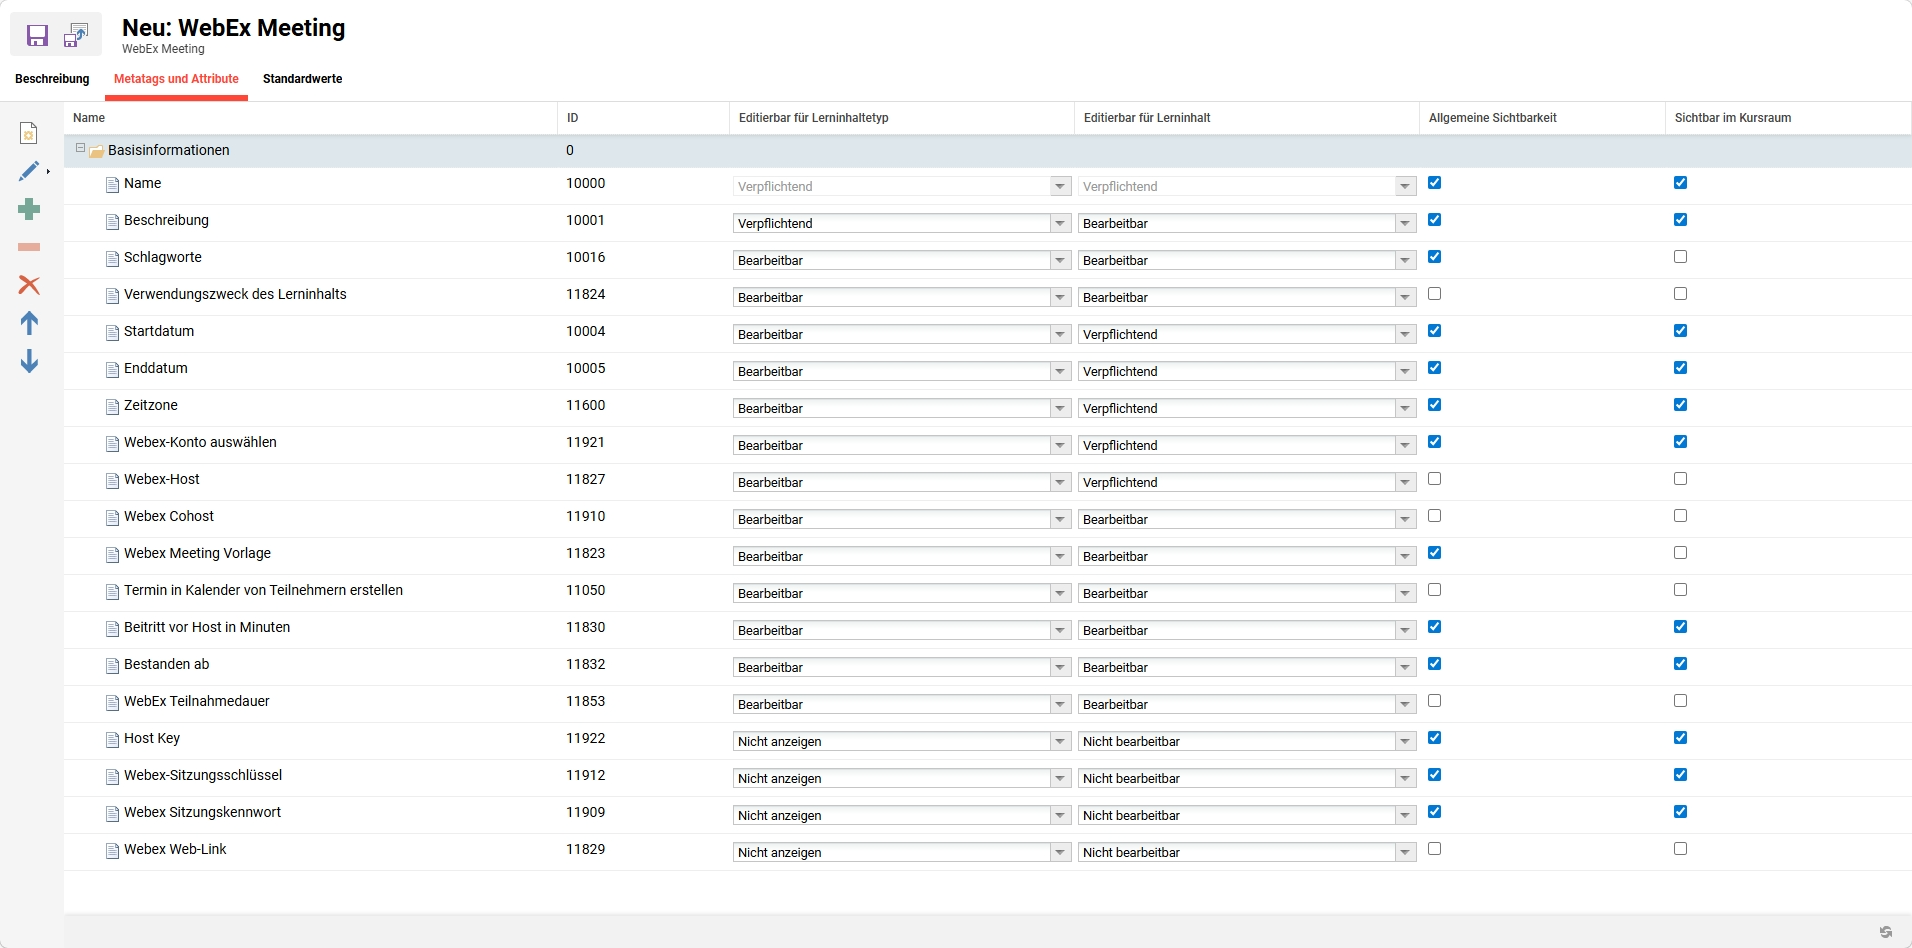Click the document icon beside Host Key

pyautogui.click(x=113, y=739)
